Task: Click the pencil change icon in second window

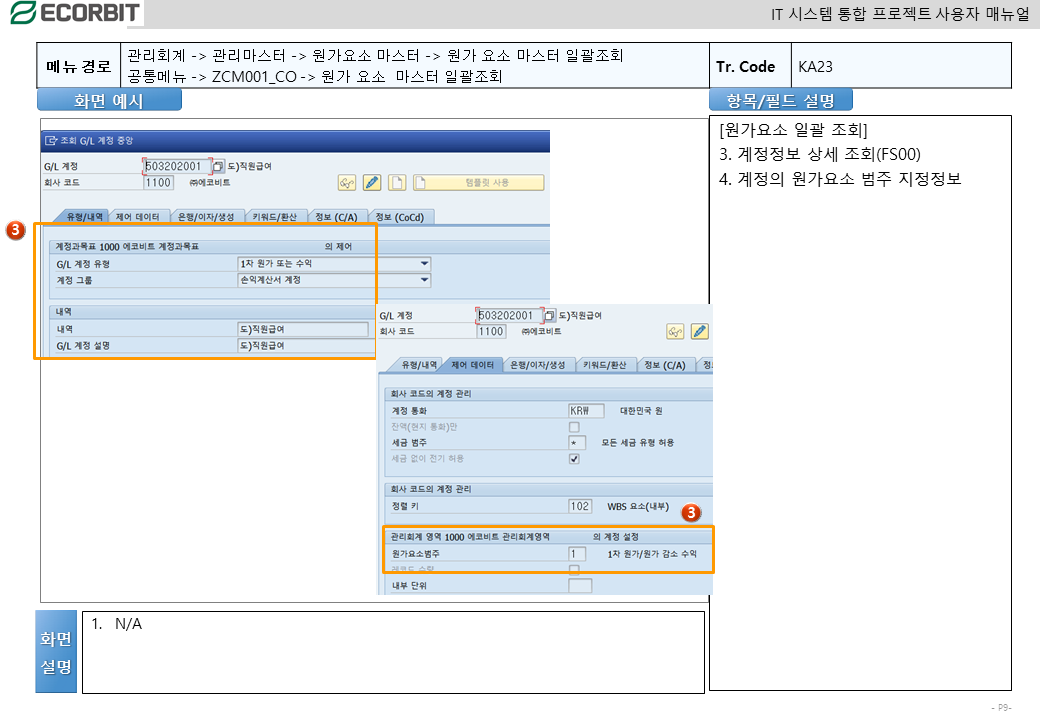Action: pos(700,331)
